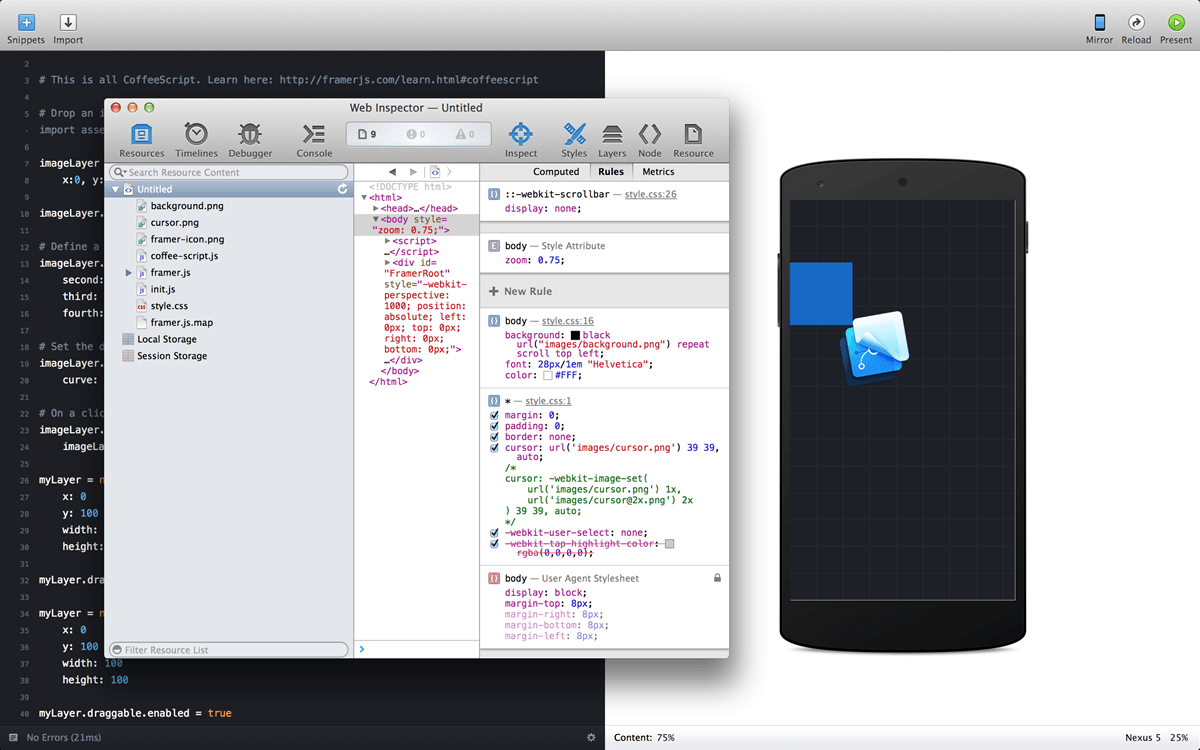Image resolution: width=1200 pixels, height=750 pixels.
Task: Go forward using the navigation right arrow
Action: [411, 172]
